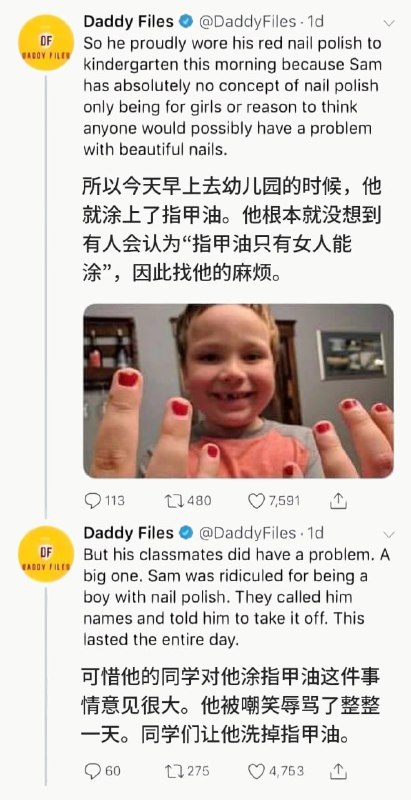Visit Daddy Files name on first tweet
The image size is (411, 800).
point(129,21)
